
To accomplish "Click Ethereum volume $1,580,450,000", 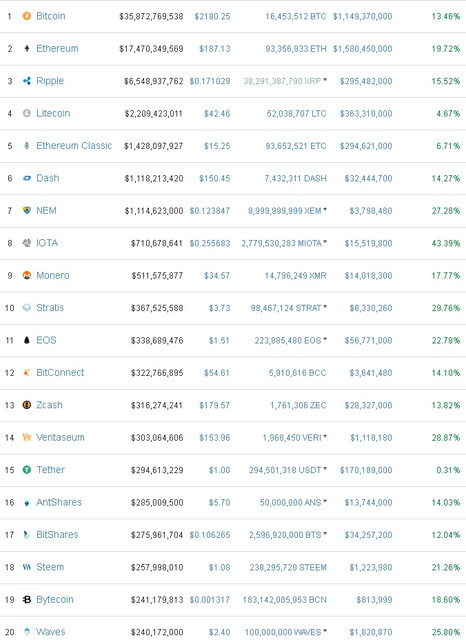I will (362, 49).
